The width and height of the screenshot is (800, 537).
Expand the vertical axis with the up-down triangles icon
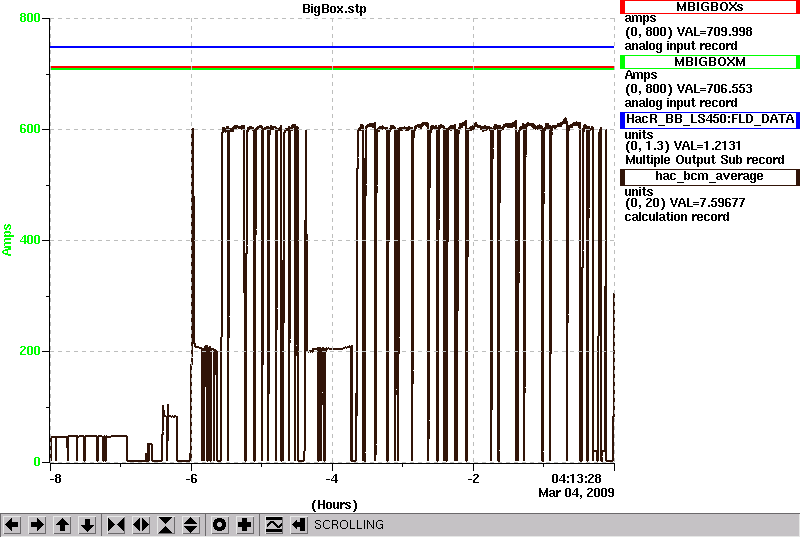[191, 525]
